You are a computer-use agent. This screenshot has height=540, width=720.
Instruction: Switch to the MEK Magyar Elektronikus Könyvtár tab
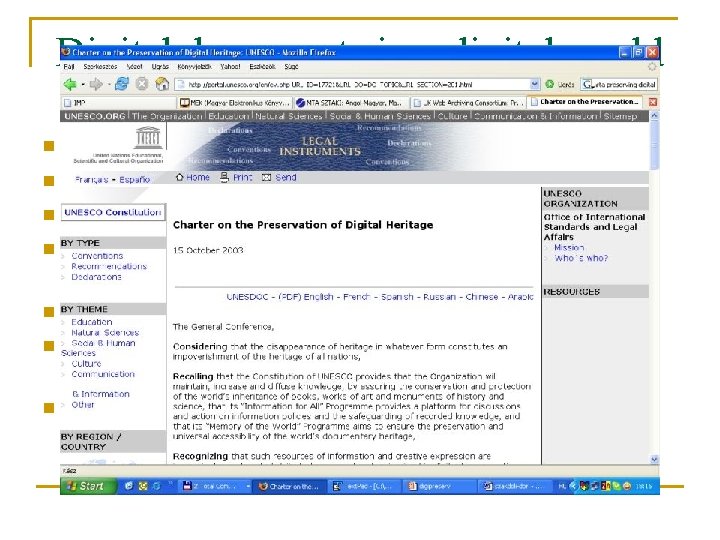tap(235, 102)
